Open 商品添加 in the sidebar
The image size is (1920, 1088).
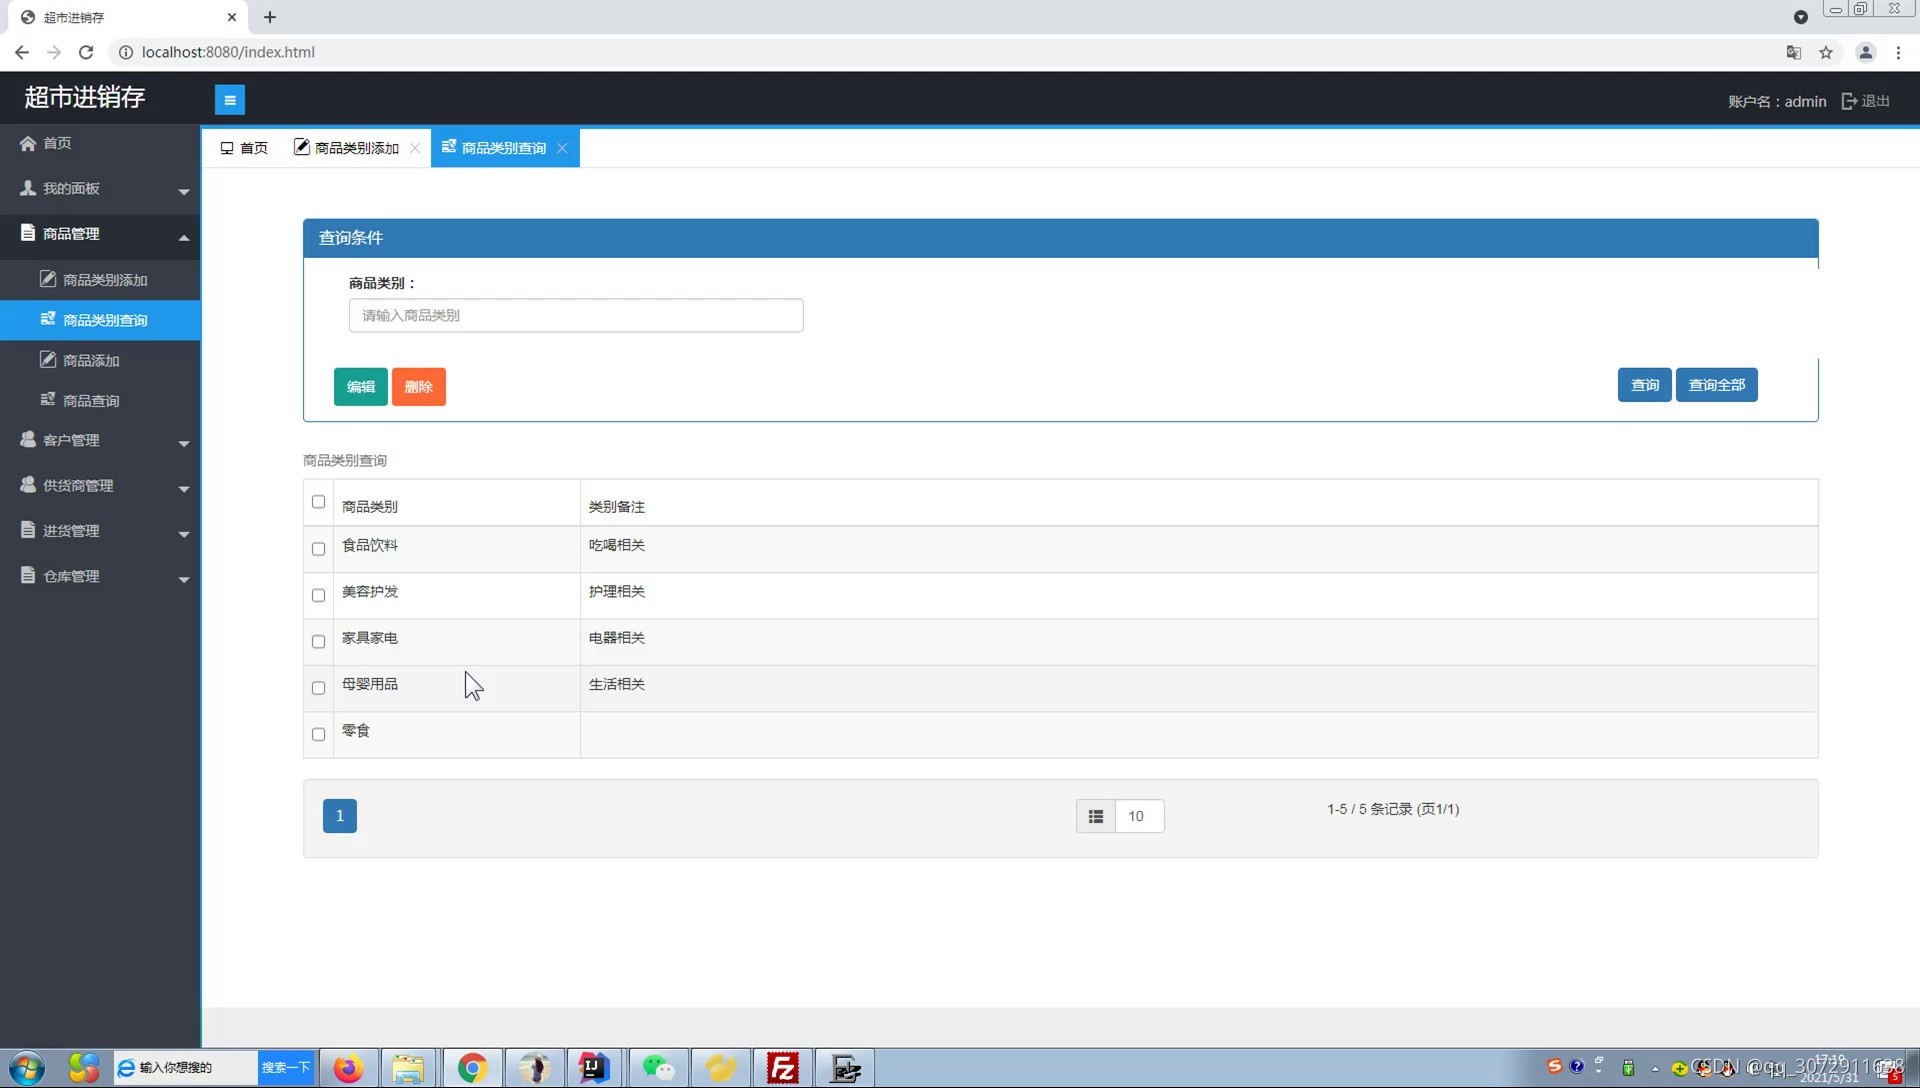(x=91, y=360)
